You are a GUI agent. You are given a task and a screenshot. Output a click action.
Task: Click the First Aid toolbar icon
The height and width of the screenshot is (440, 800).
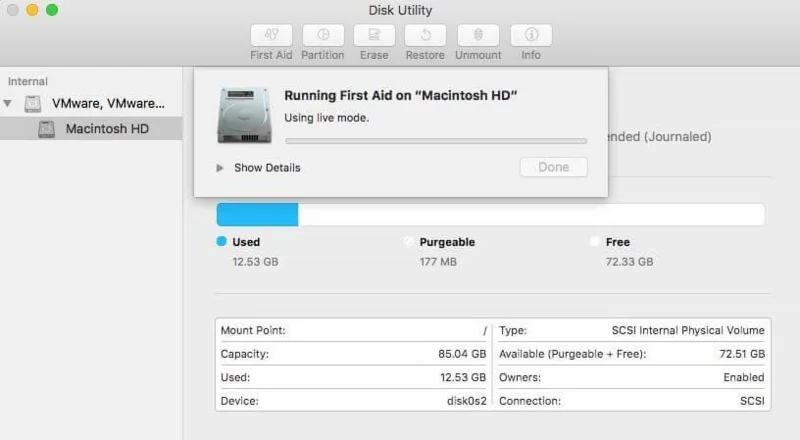[x=271, y=35]
